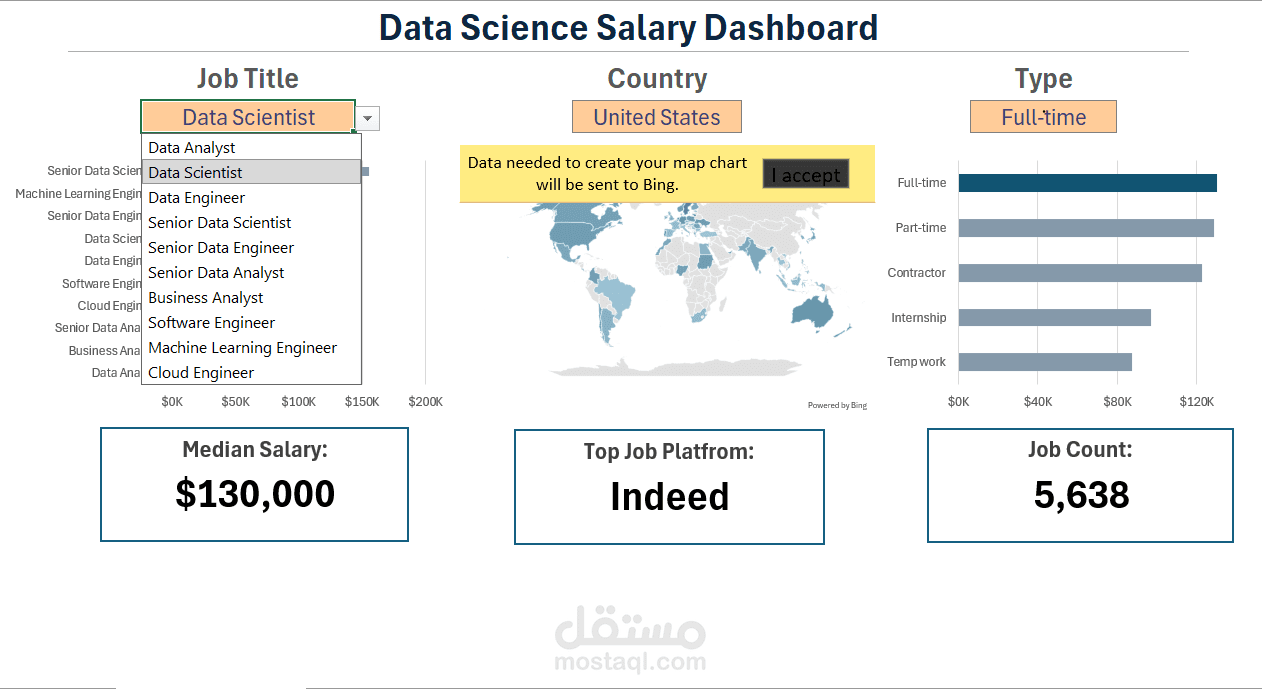Select "Data Analyst" from the job list
The height and width of the screenshot is (689, 1262).
[x=191, y=147]
